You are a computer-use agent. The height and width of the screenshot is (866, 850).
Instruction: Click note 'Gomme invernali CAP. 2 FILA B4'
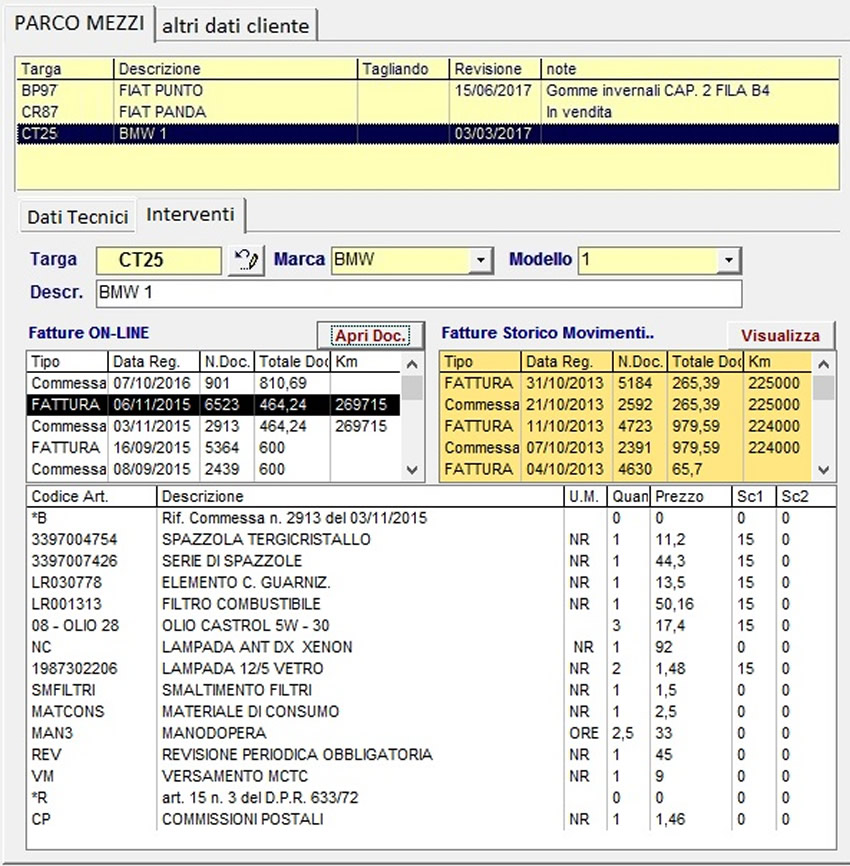(x=657, y=91)
